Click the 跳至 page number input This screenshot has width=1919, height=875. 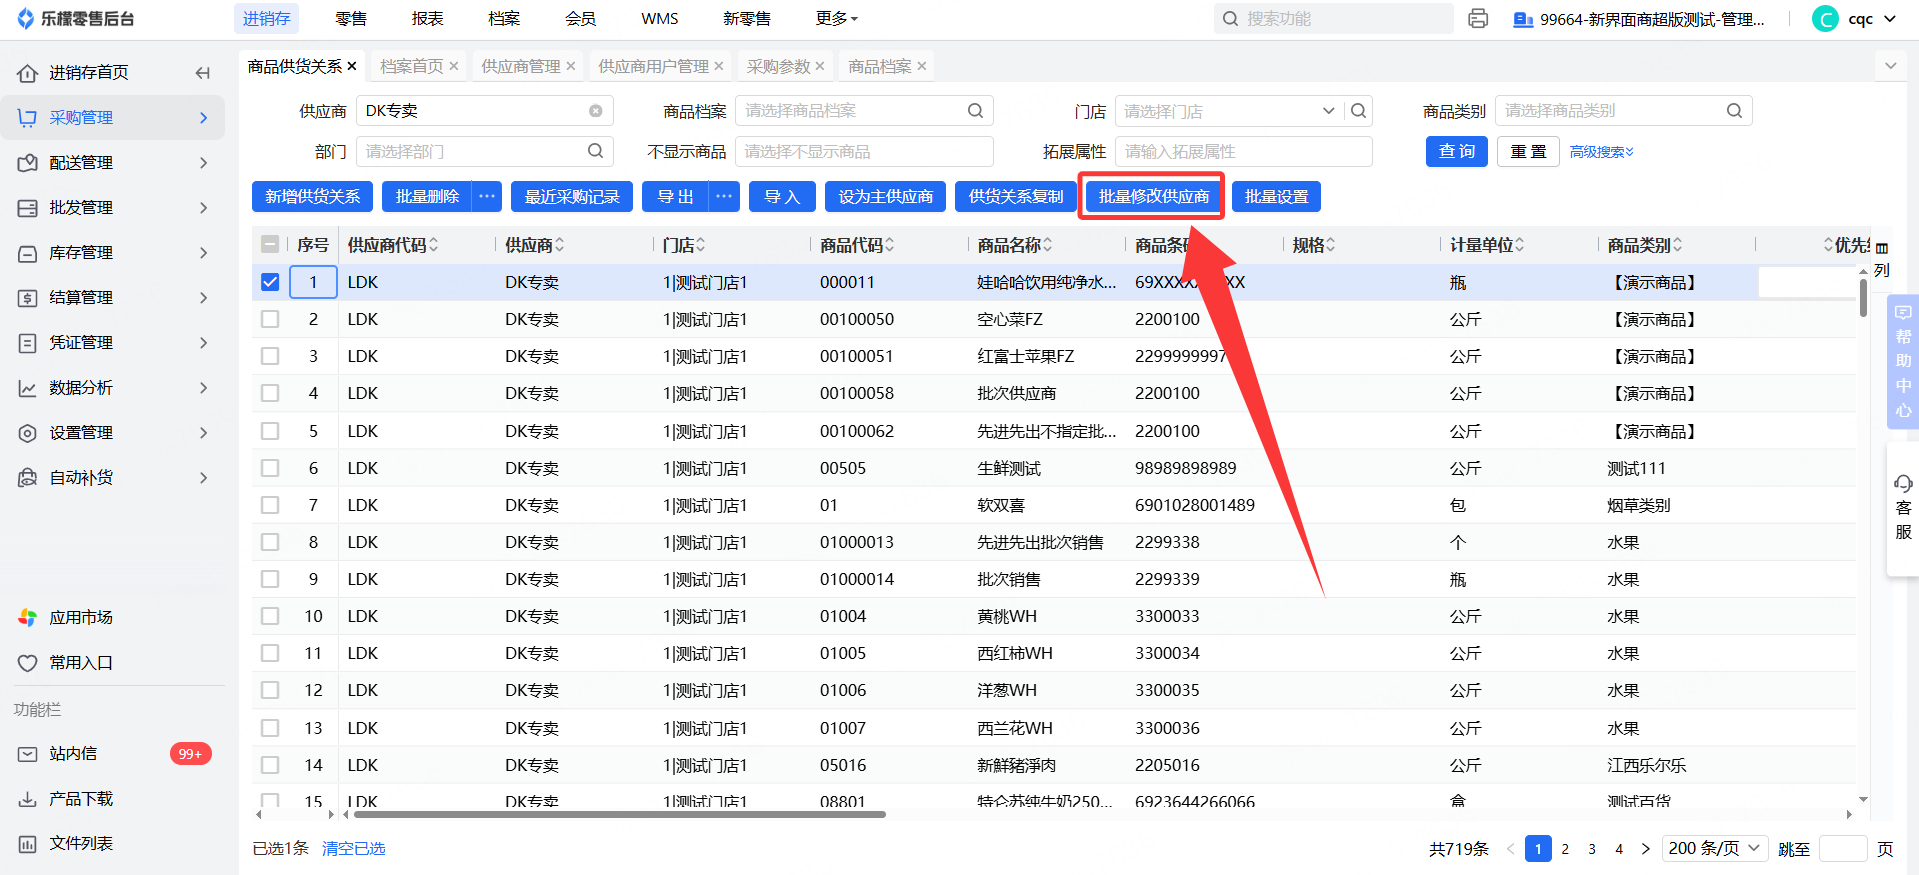(1843, 849)
